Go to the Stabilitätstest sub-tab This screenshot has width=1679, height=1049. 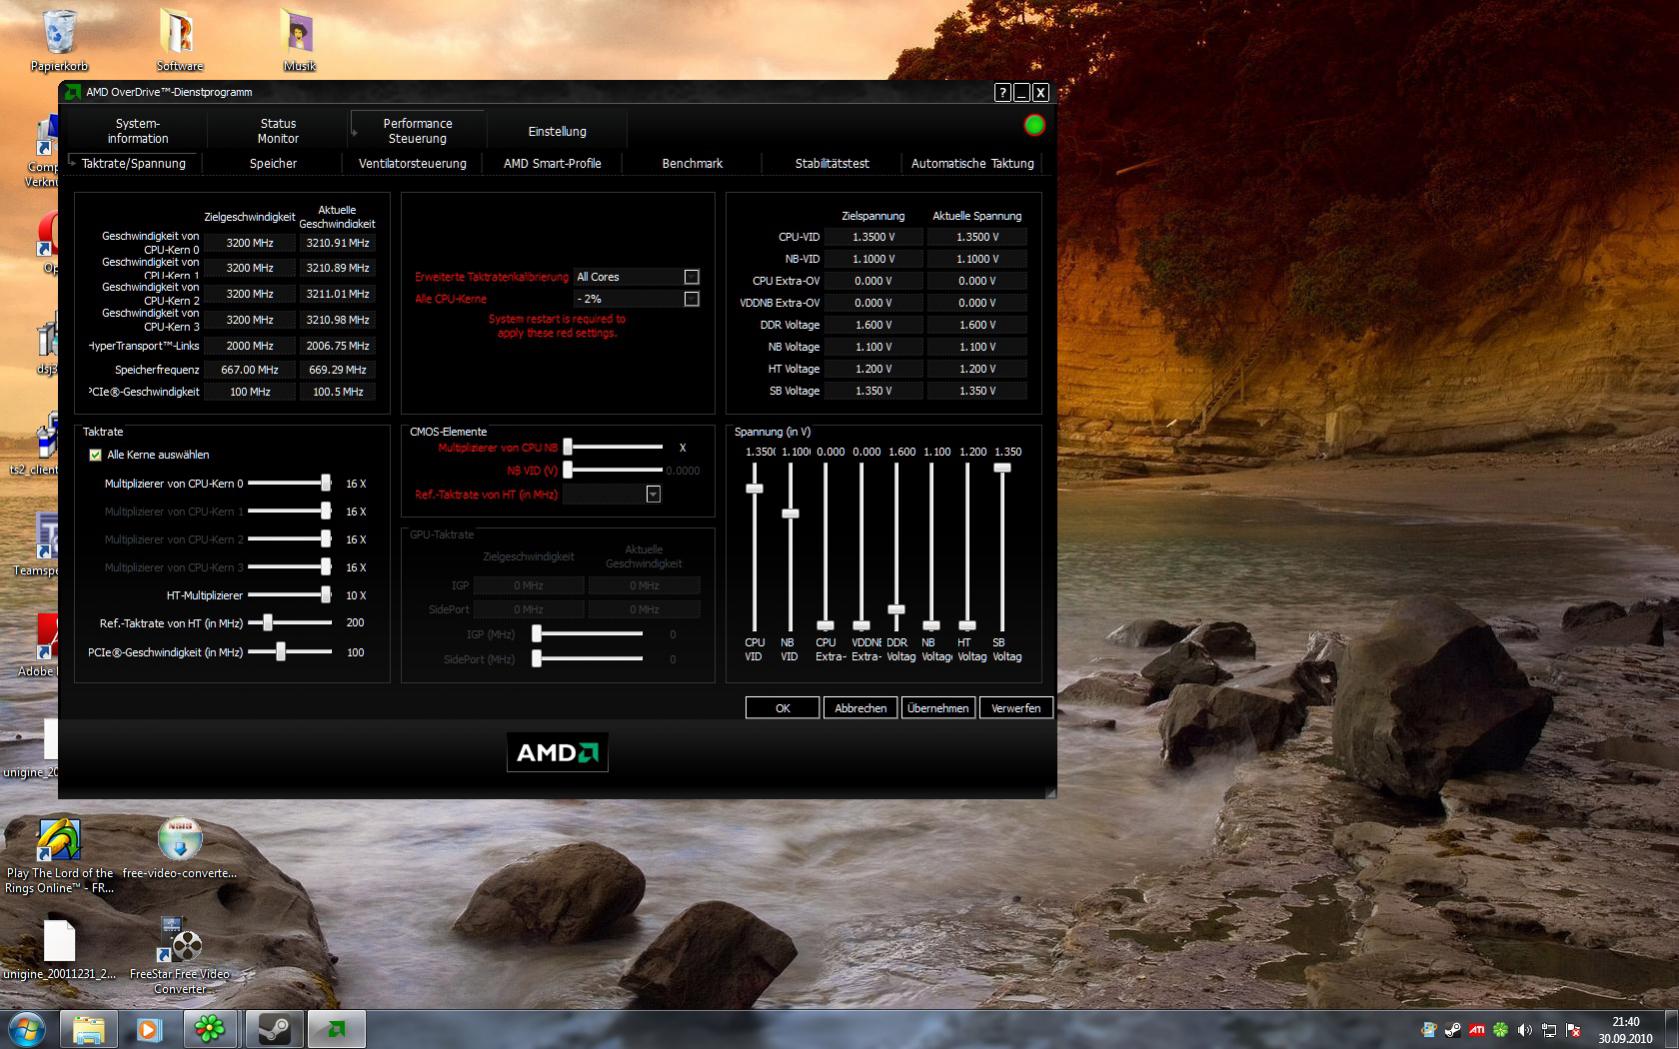tap(832, 163)
